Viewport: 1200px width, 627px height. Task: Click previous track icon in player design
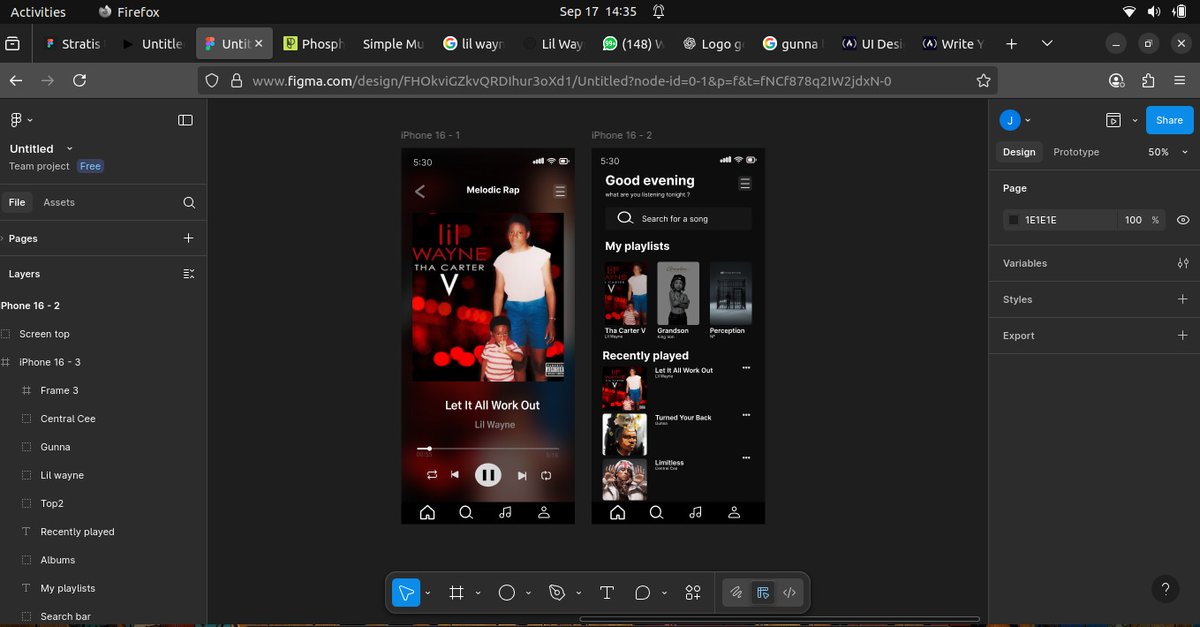(x=455, y=476)
